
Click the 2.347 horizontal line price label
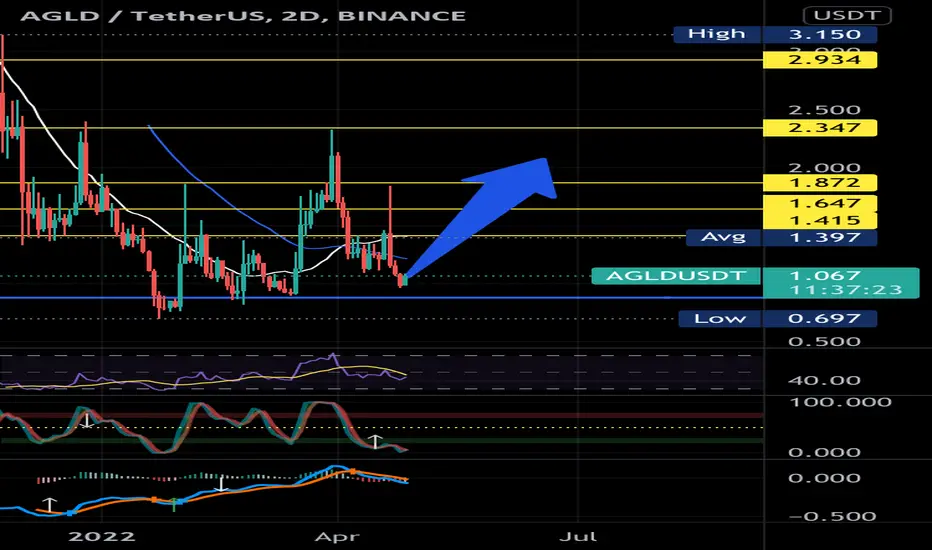point(820,127)
